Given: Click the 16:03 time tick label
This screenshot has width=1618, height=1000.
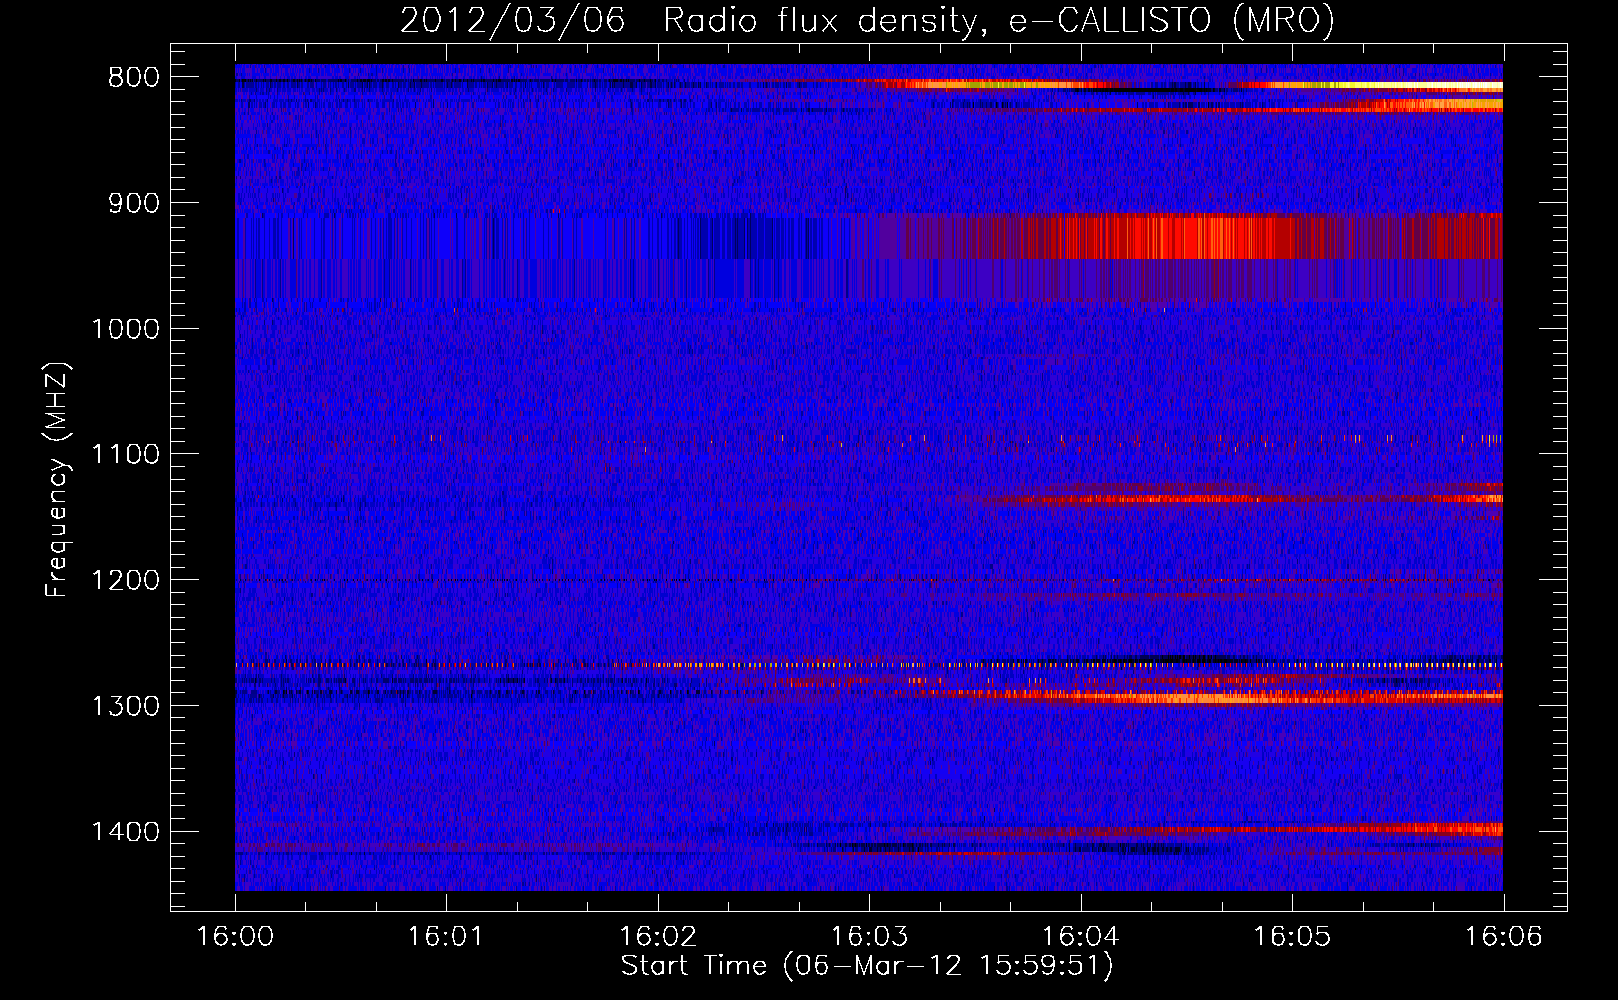Looking at the screenshot, I should 869,937.
